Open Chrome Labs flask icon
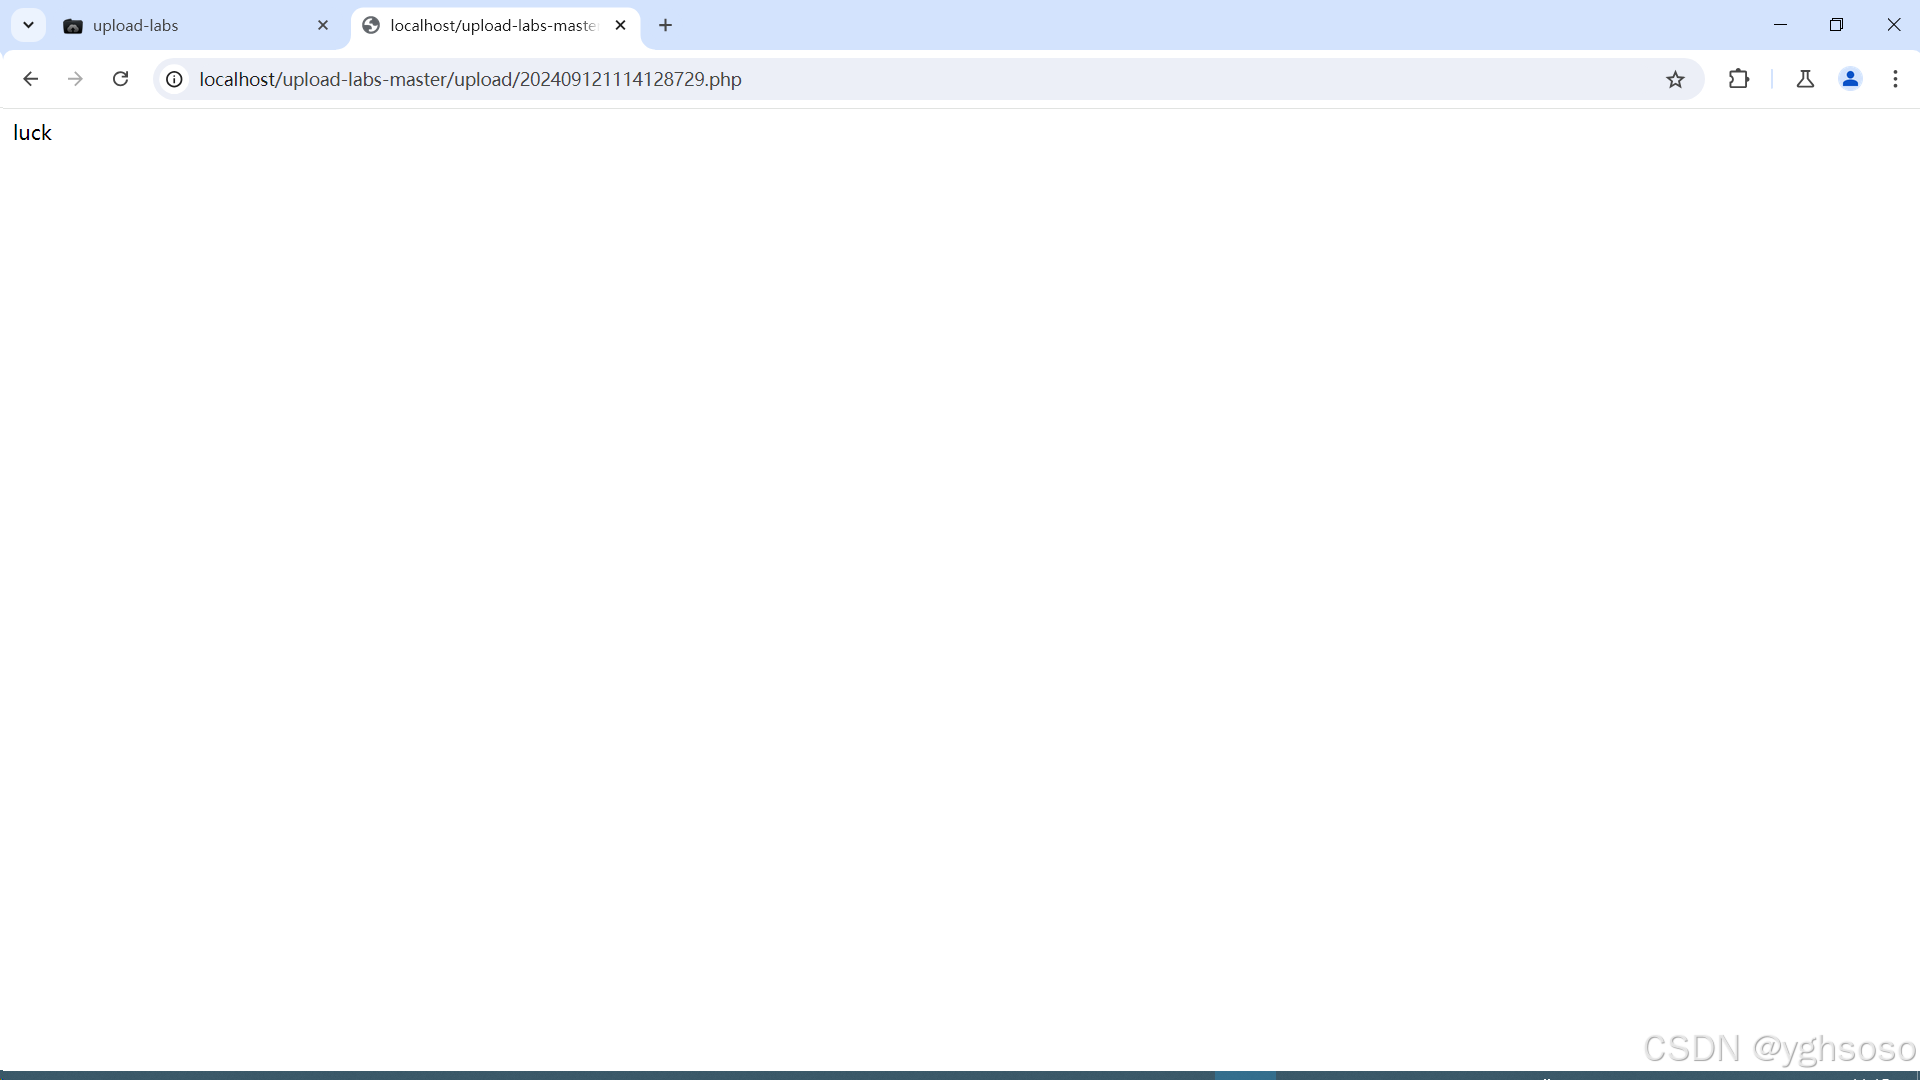Image resolution: width=1920 pixels, height=1080 pixels. [x=1805, y=79]
